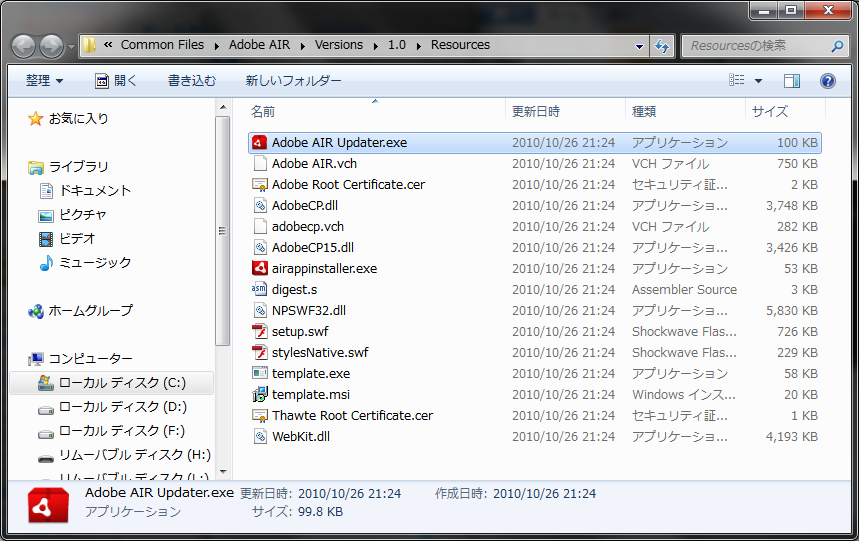859x541 pixels.
Task: Click the airappinstaller.exe icon
Action: coord(259,269)
